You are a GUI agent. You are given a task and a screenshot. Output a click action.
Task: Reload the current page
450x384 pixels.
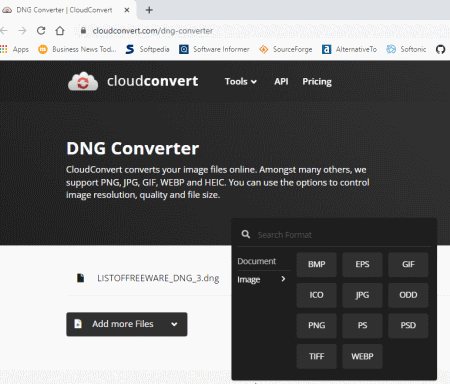coord(41,31)
